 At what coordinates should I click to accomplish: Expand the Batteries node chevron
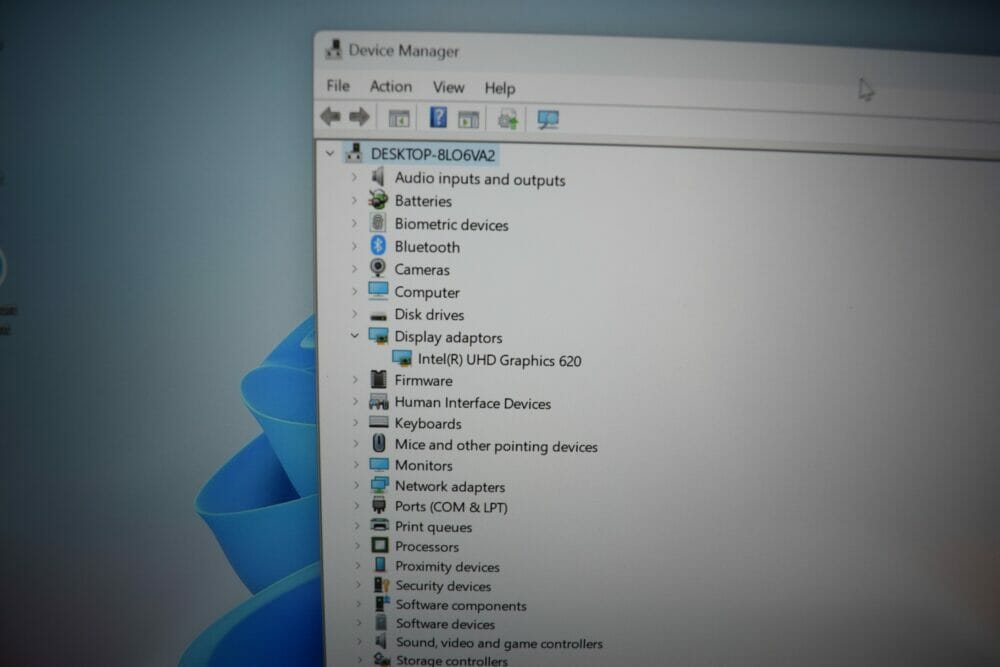click(x=354, y=200)
